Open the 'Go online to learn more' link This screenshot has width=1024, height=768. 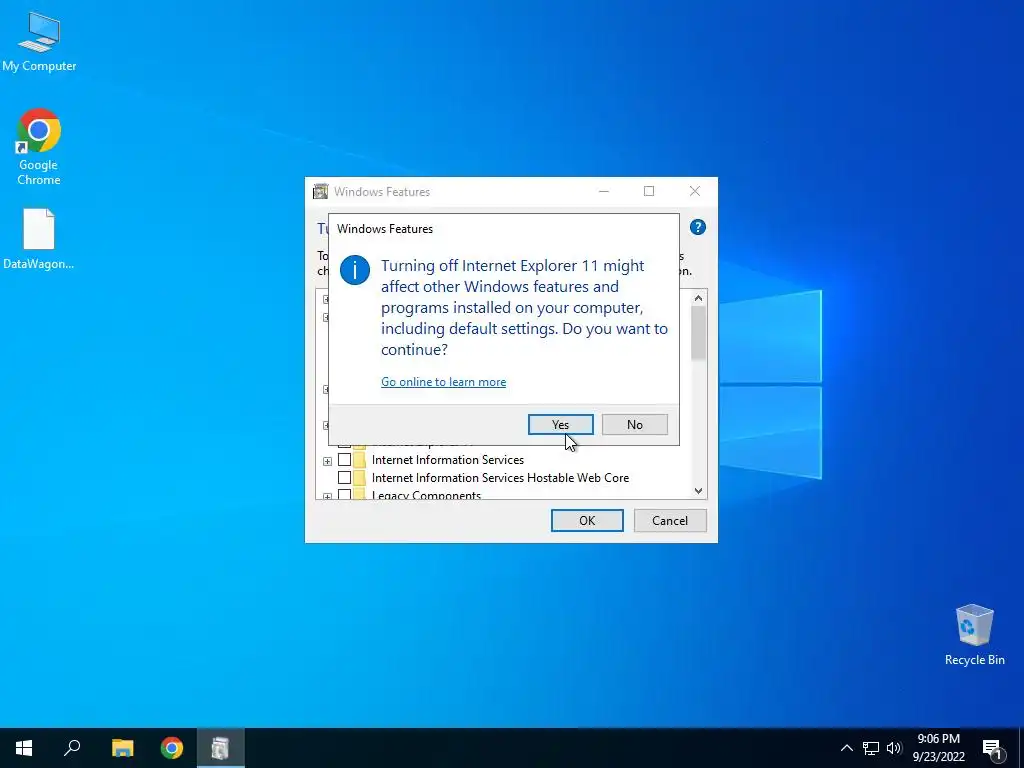443,382
